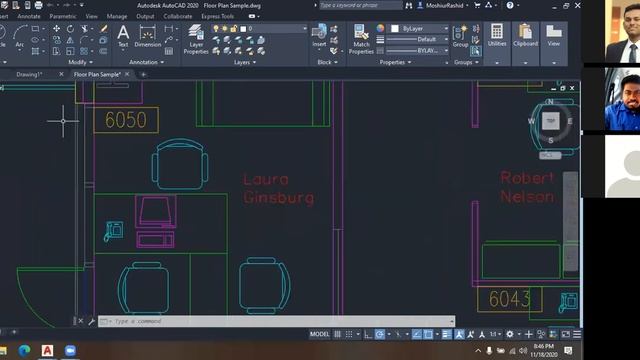Image resolution: width=640 pixels, height=360 pixels.
Task: Choose the Stretch tool
Action: click(x=56, y=51)
